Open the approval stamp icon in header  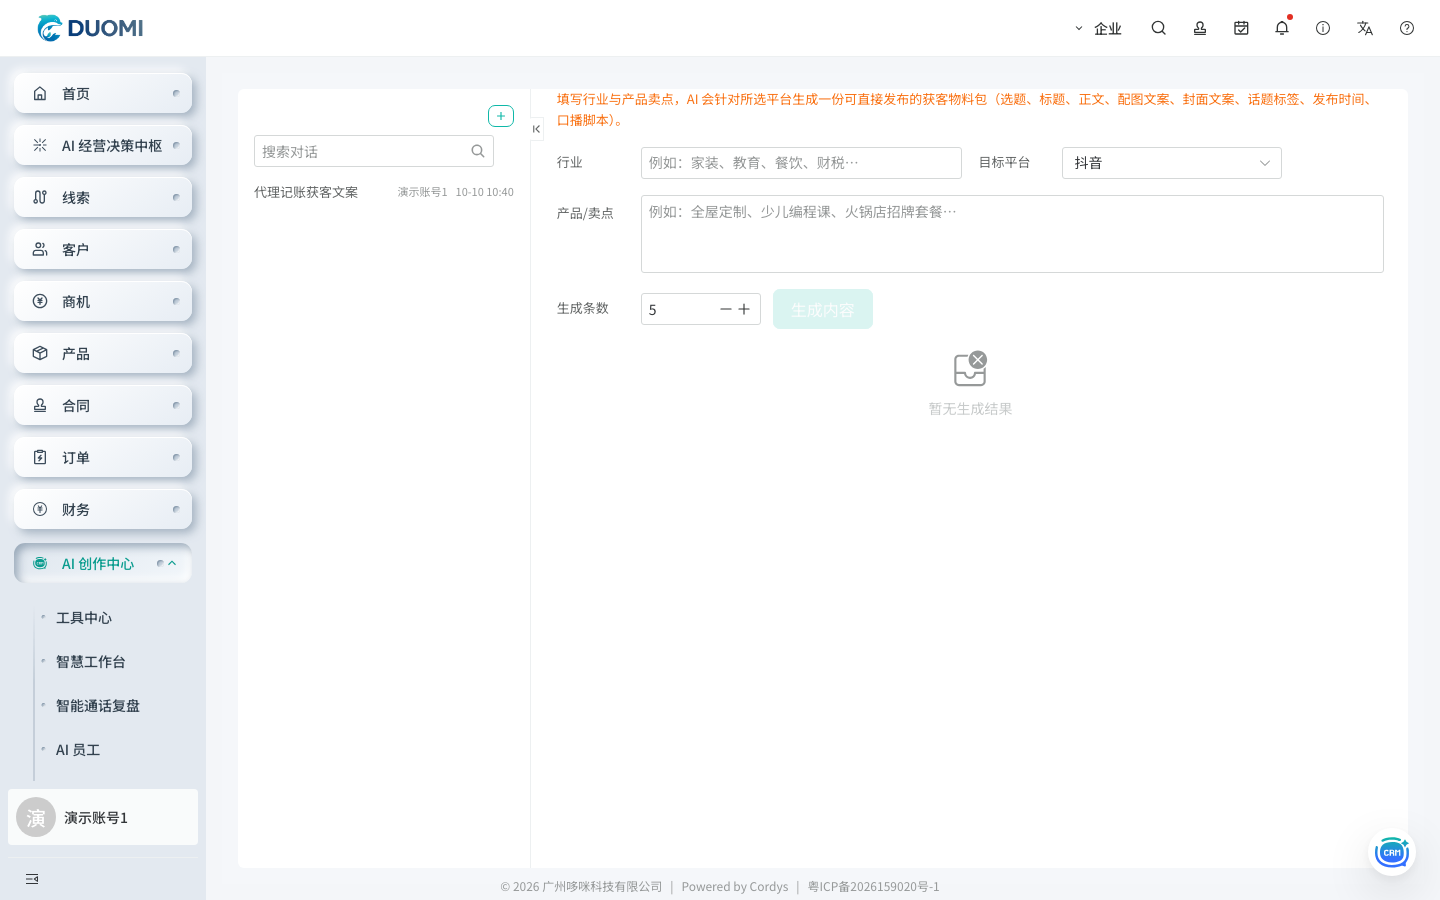(1200, 28)
